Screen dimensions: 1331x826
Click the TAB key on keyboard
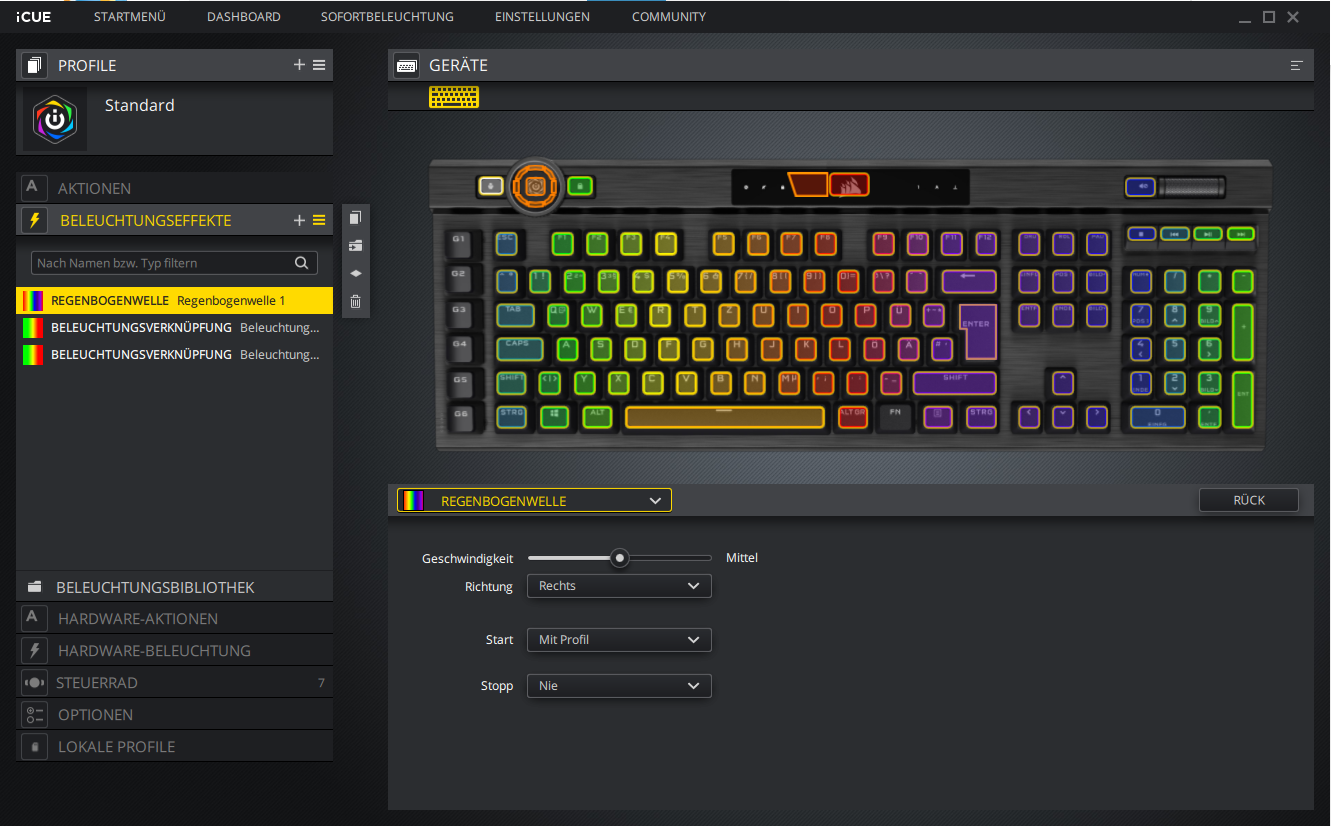(x=515, y=314)
